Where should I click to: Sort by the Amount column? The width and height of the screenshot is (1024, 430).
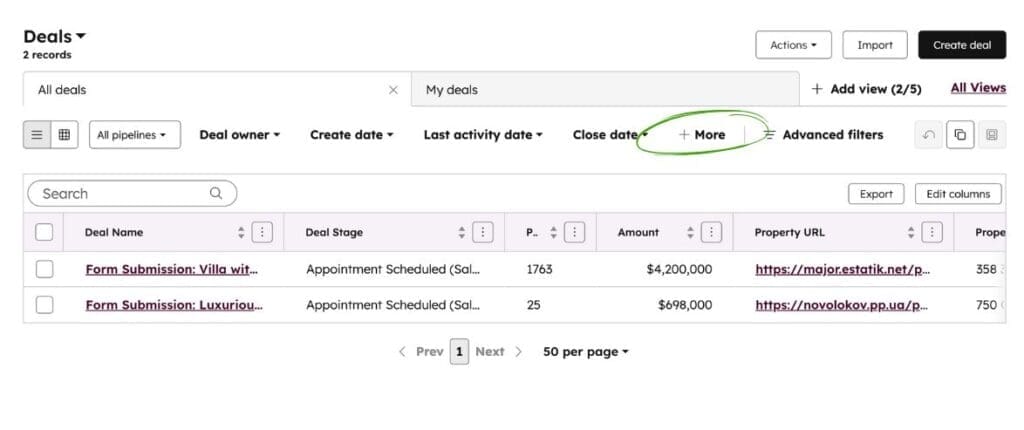[690, 232]
